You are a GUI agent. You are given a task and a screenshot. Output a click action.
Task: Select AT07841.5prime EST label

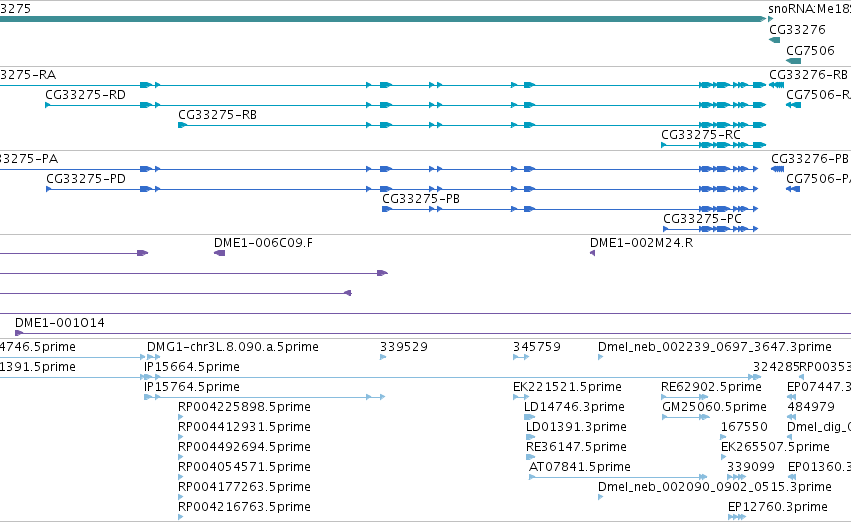(580, 468)
